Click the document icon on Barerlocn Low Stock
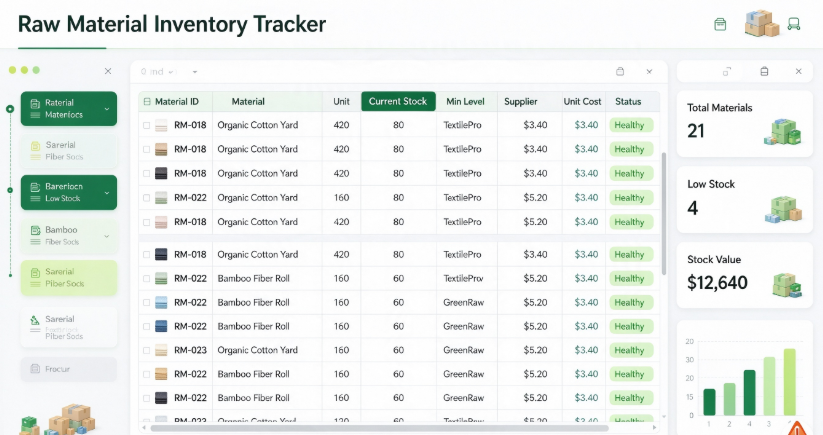The height and width of the screenshot is (435, 823). tap(35, 187)
